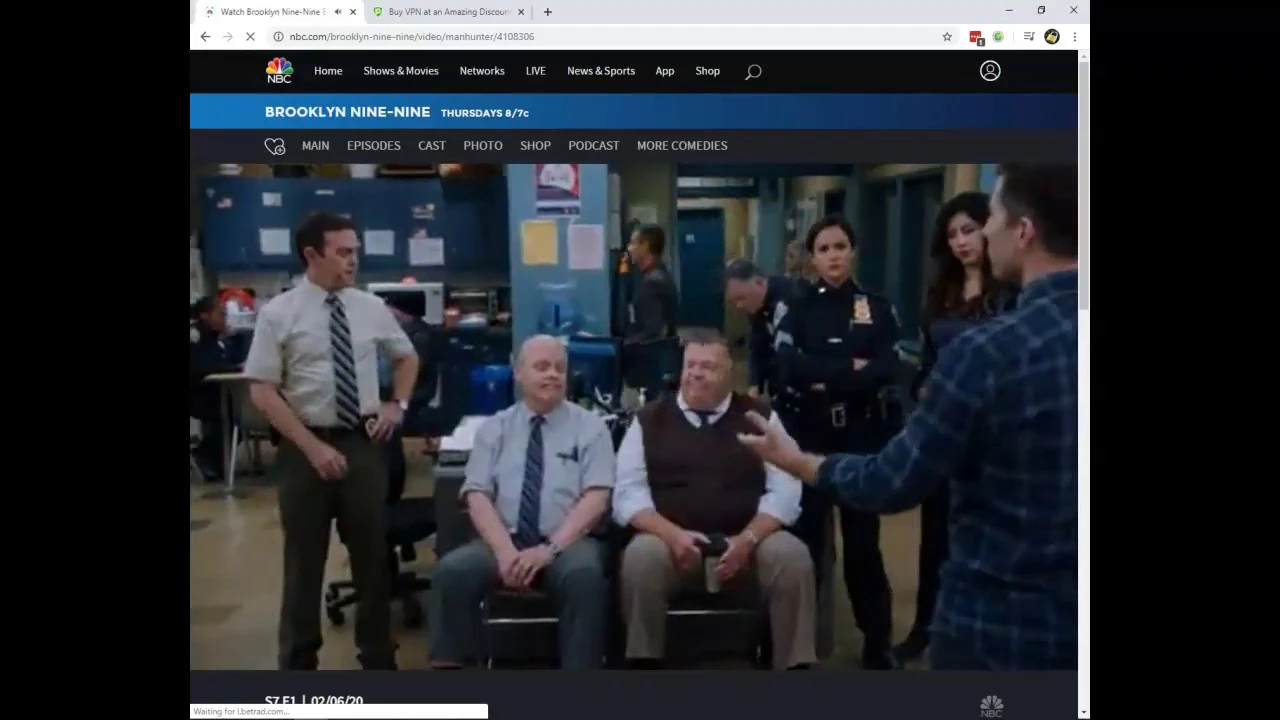Click the NBC peacock logo

click(x=279, y=71)
